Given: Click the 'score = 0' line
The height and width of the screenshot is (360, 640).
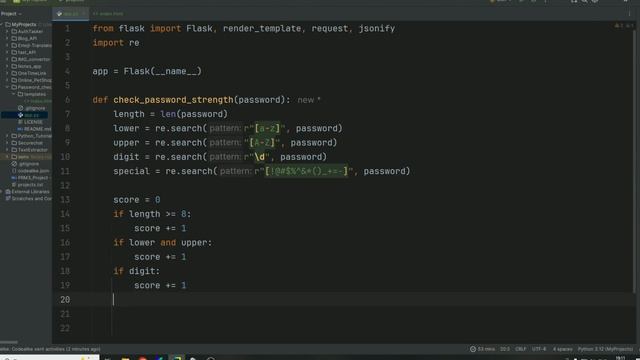Looking at the screenshot, I should (x=137, y=200).
